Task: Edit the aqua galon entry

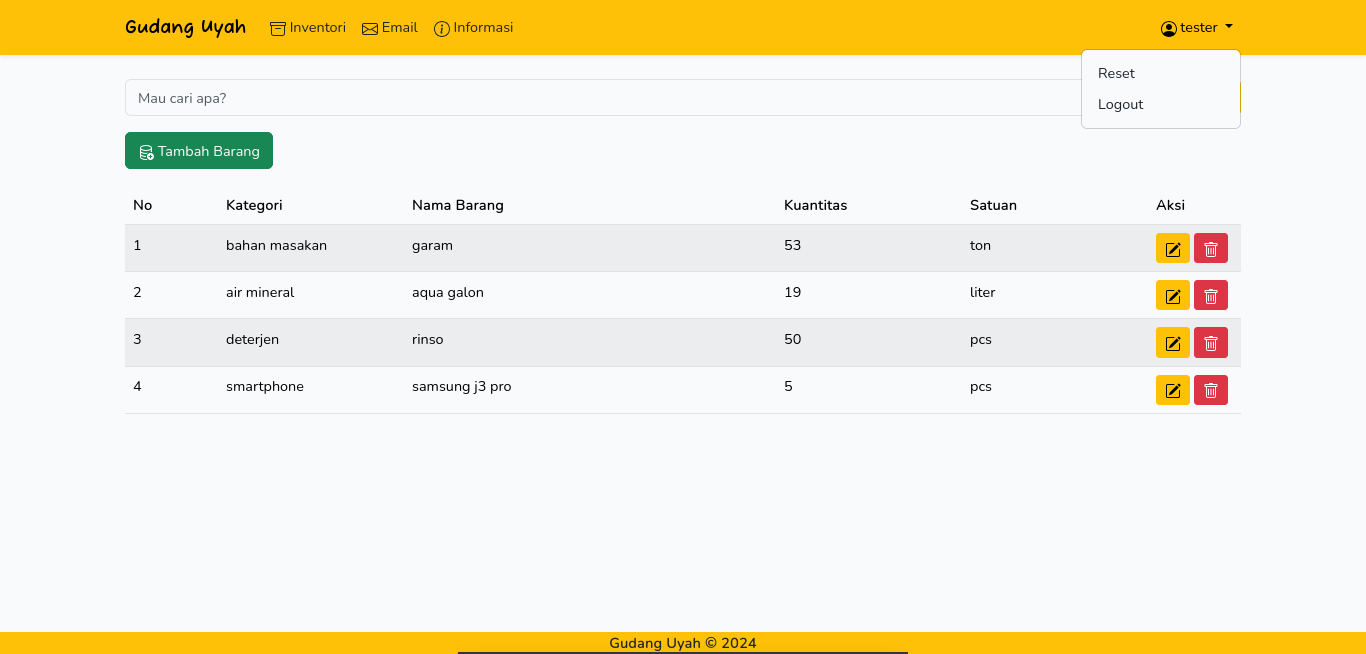Action: point(1172,295)
